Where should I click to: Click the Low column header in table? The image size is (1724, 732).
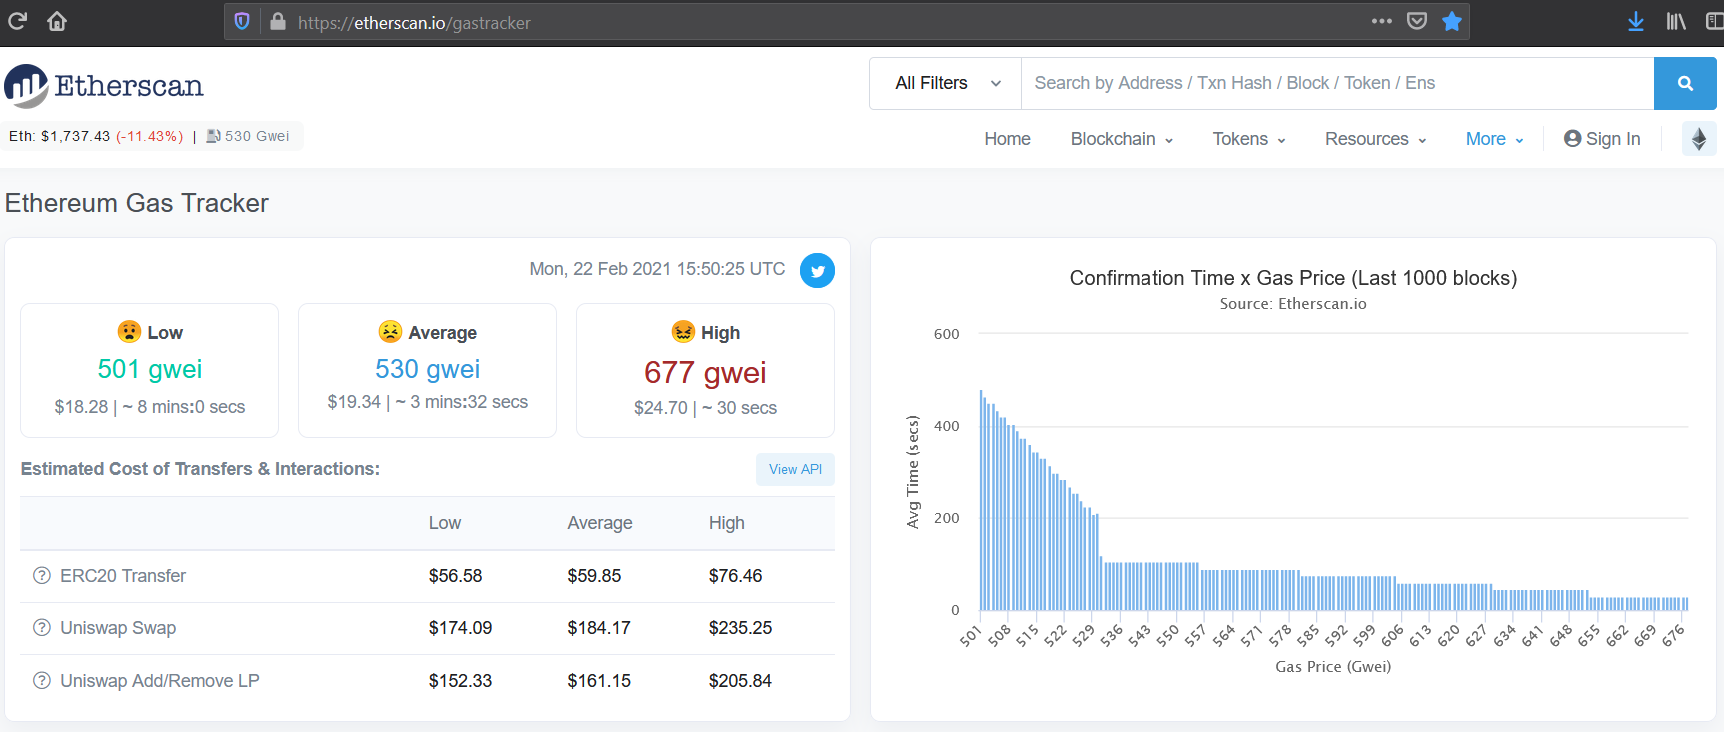tap(445, 523)
